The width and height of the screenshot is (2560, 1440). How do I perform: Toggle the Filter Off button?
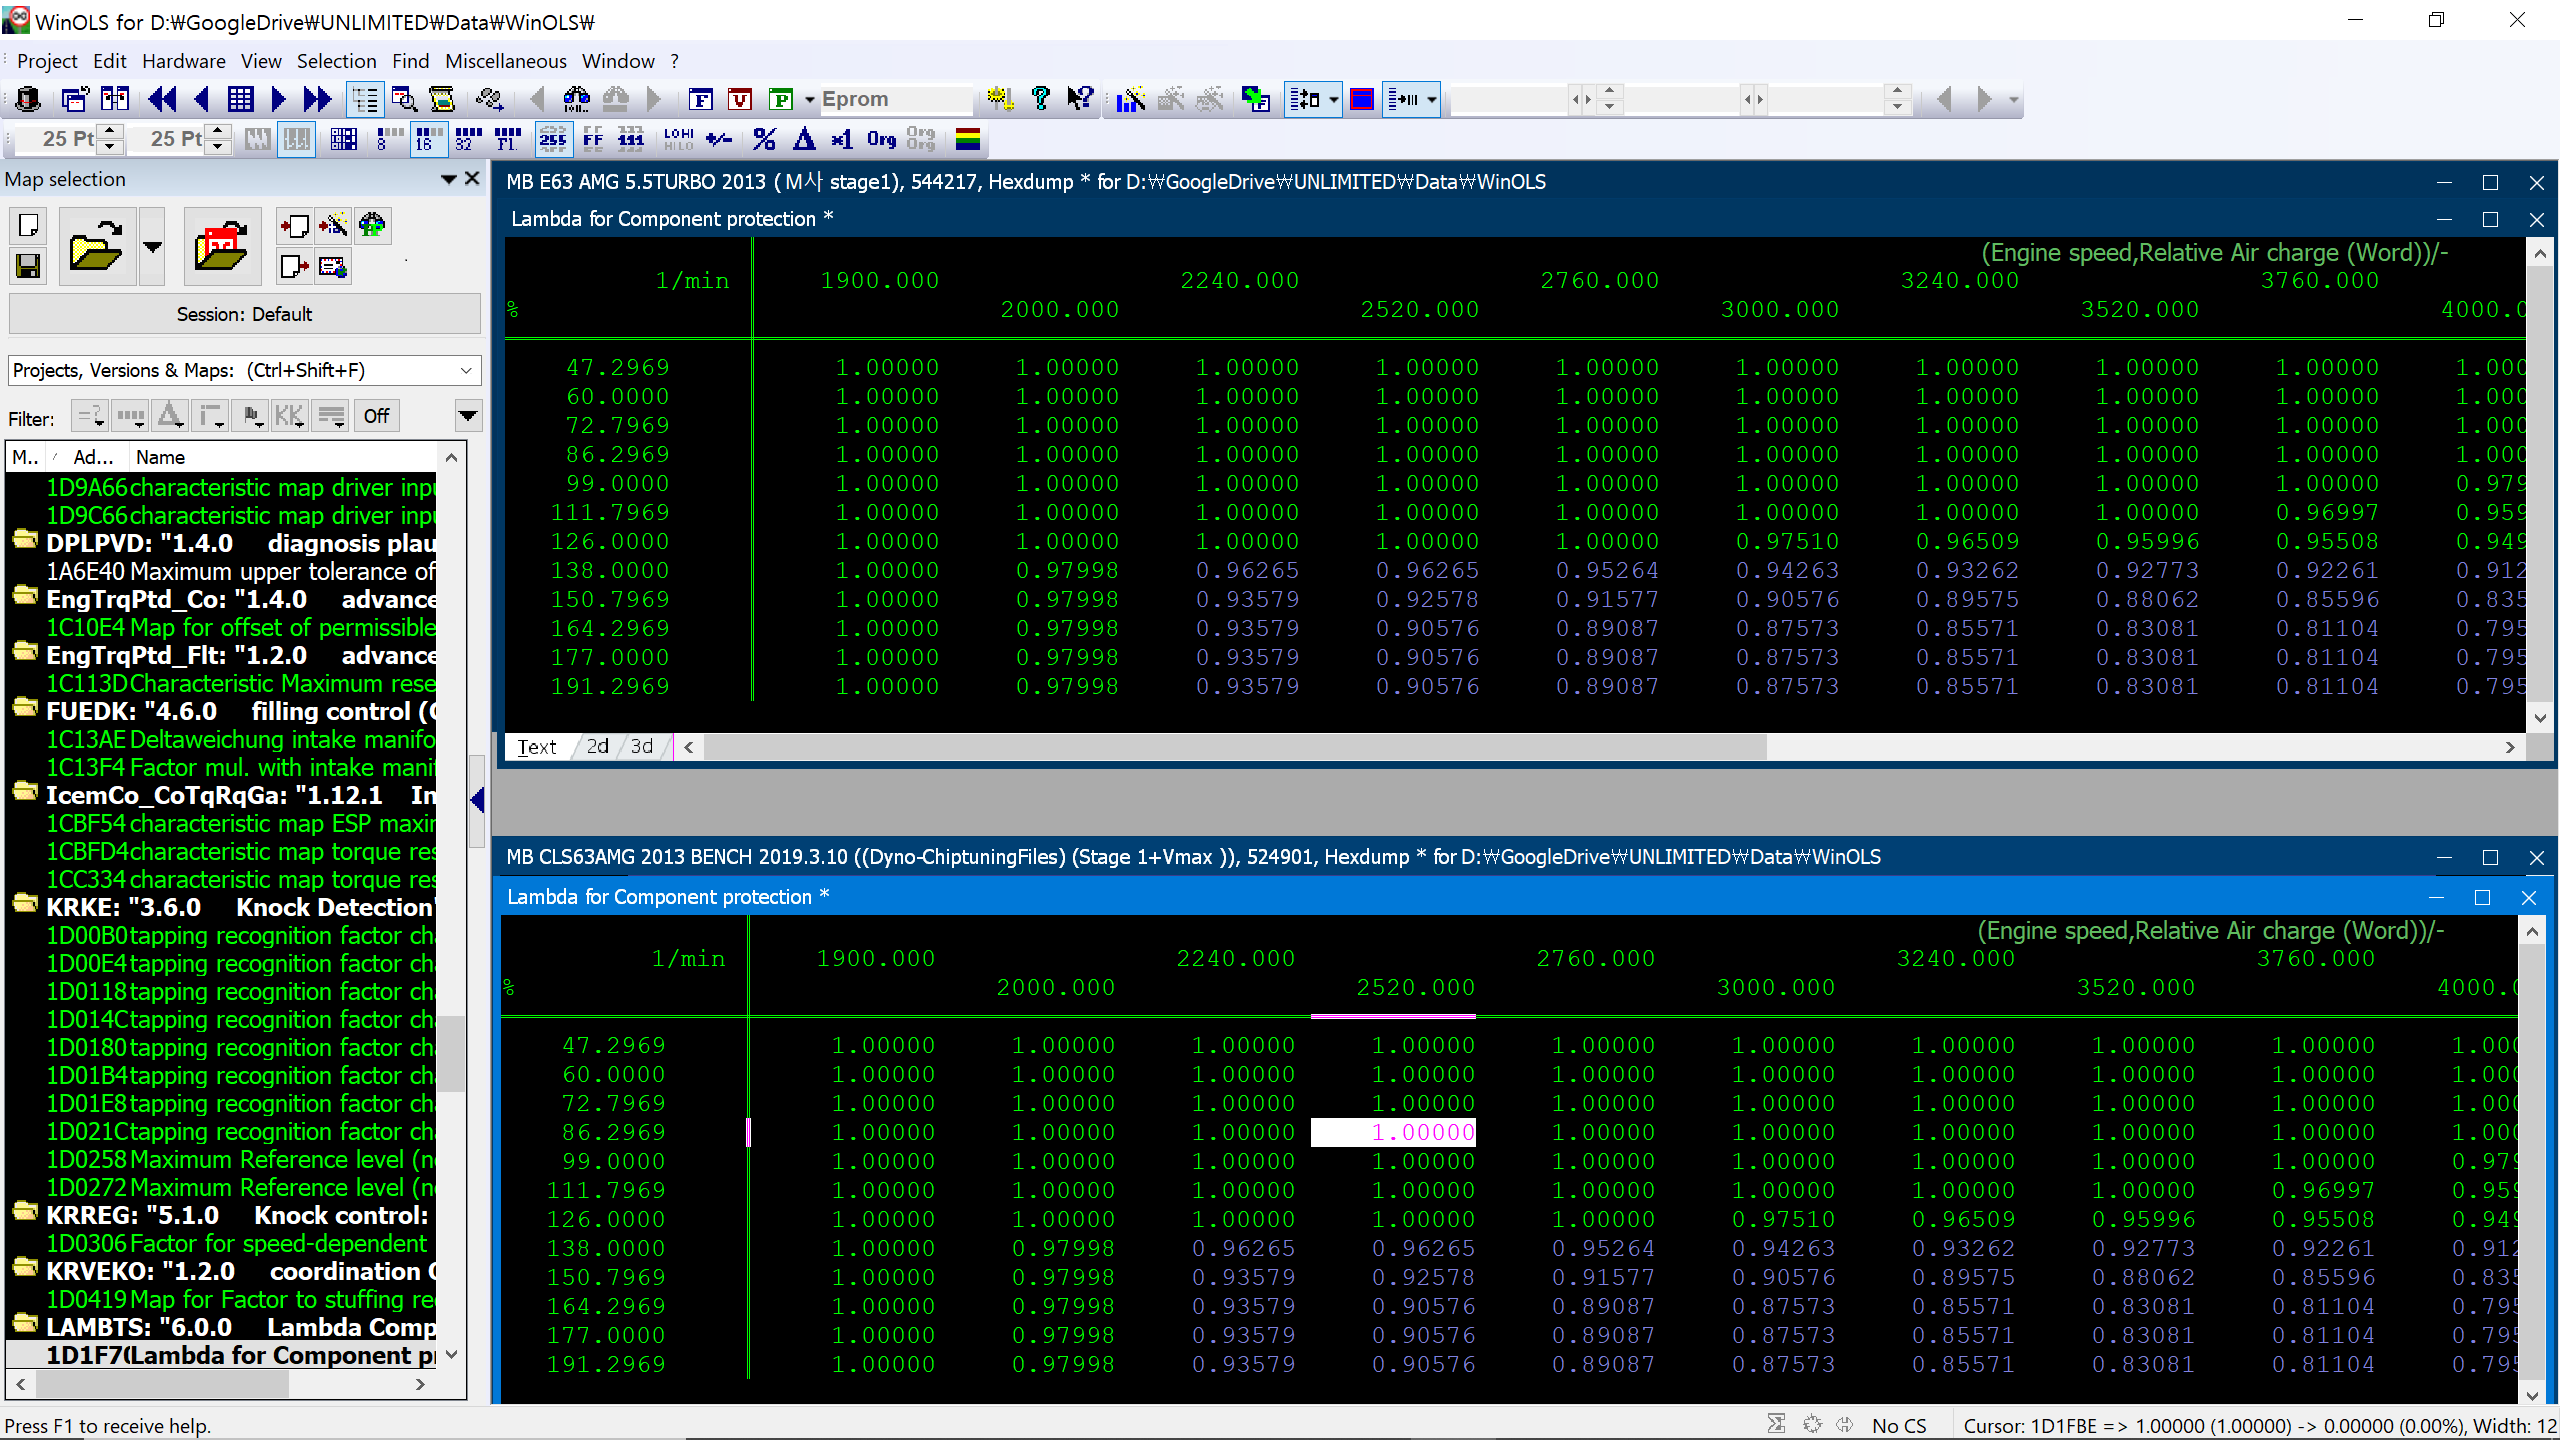point(376,416)
